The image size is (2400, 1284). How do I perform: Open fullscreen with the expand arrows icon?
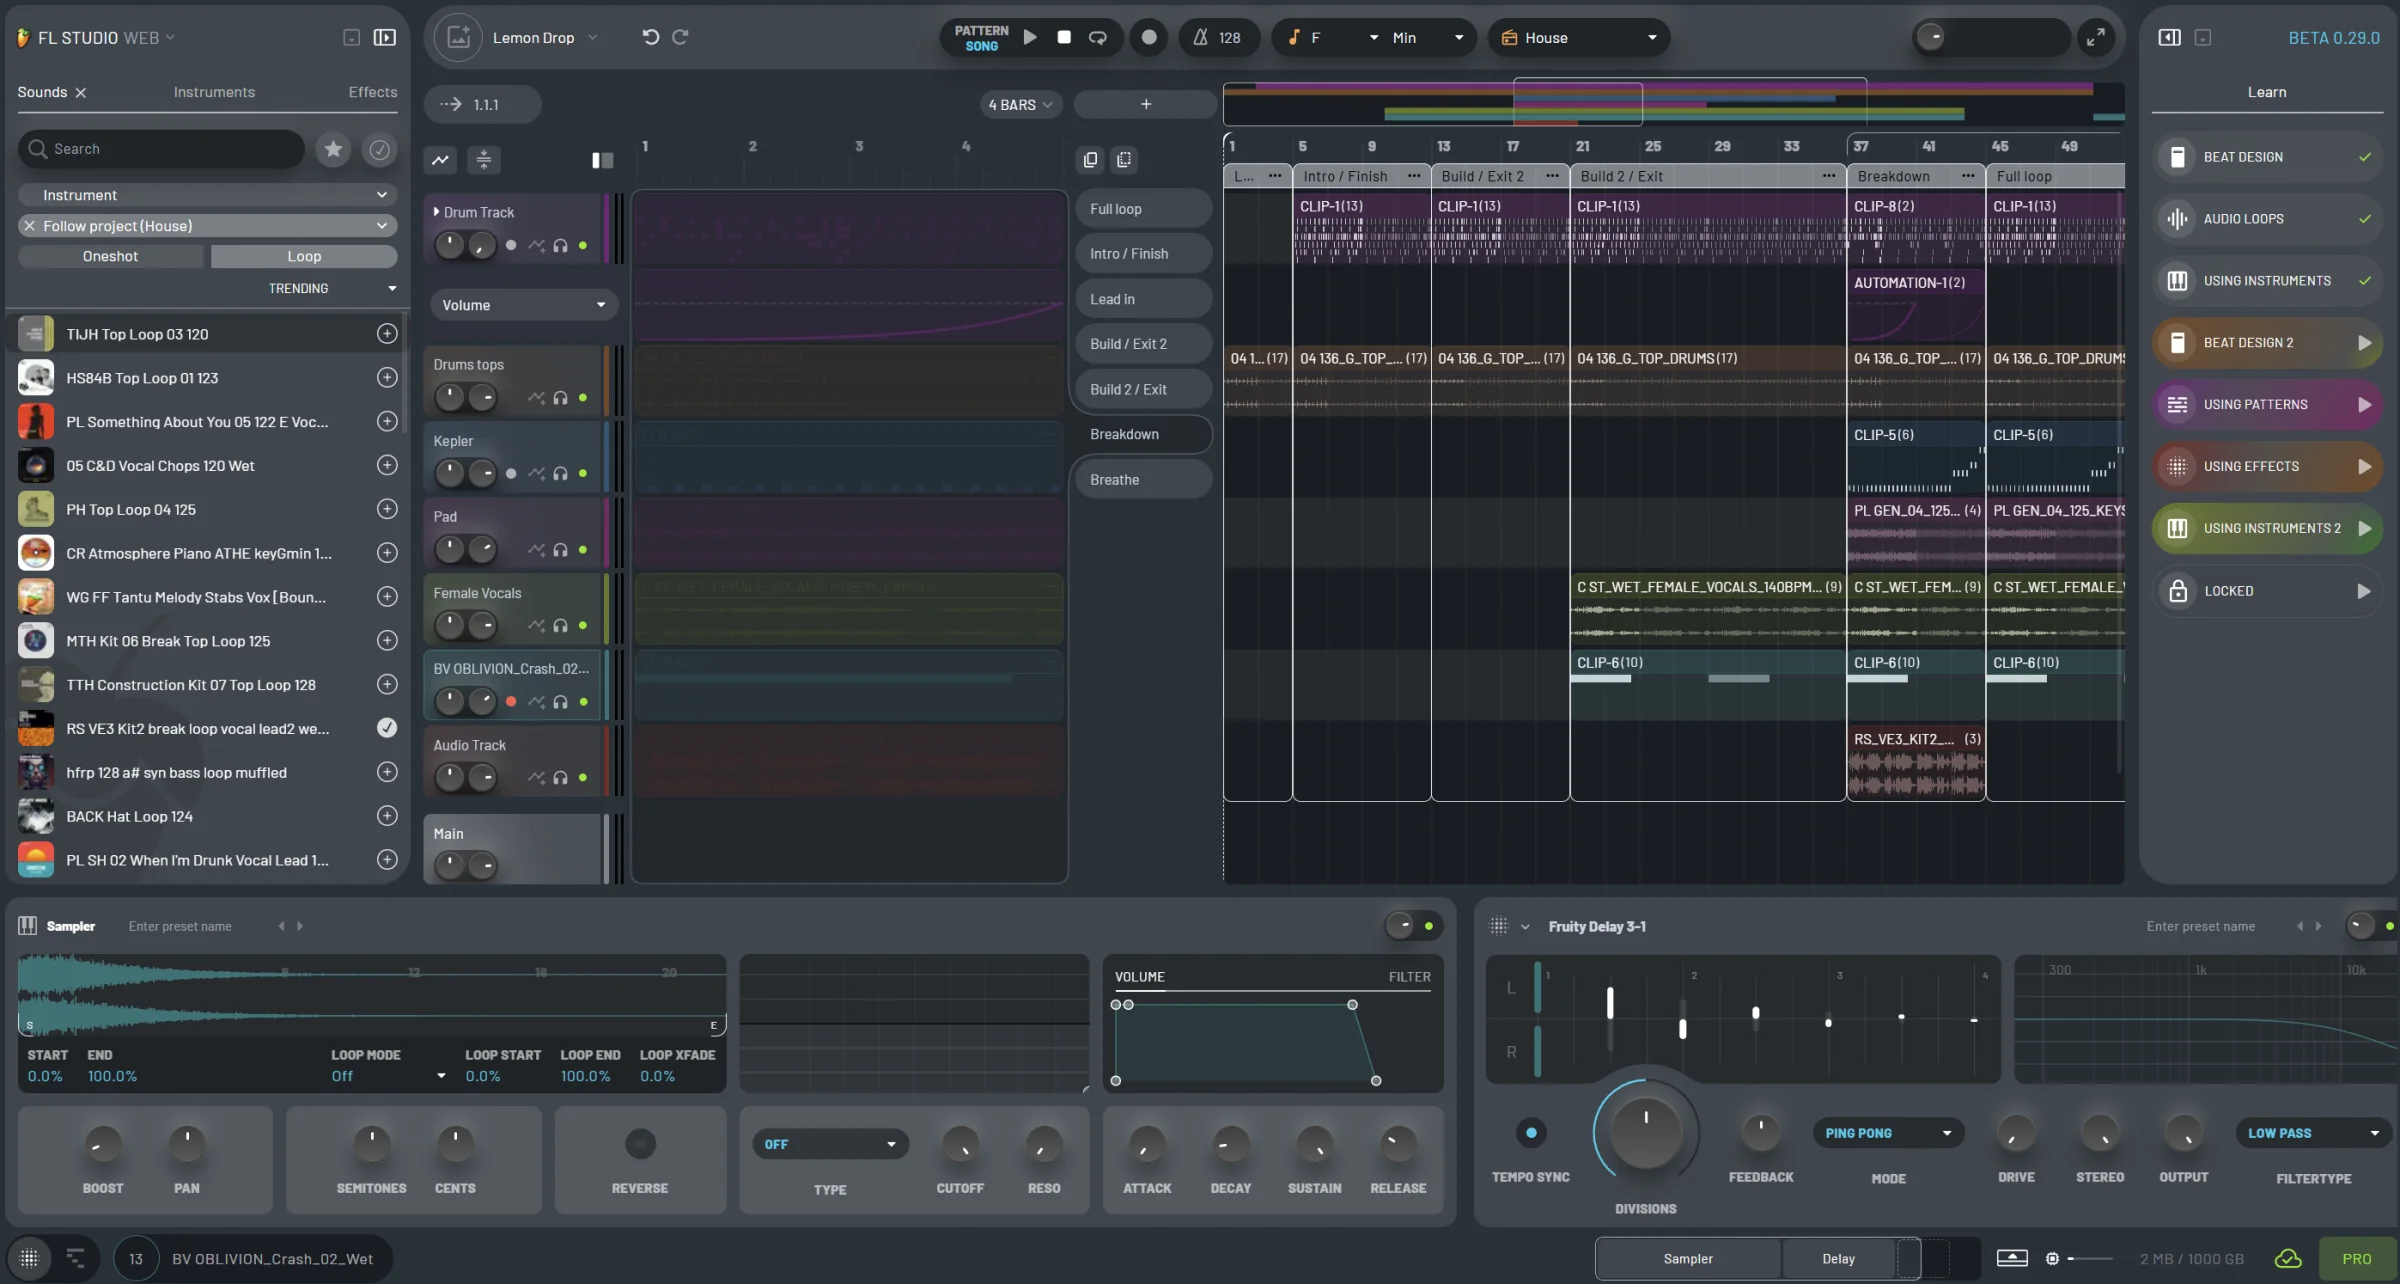click(x=2095, y=37)
